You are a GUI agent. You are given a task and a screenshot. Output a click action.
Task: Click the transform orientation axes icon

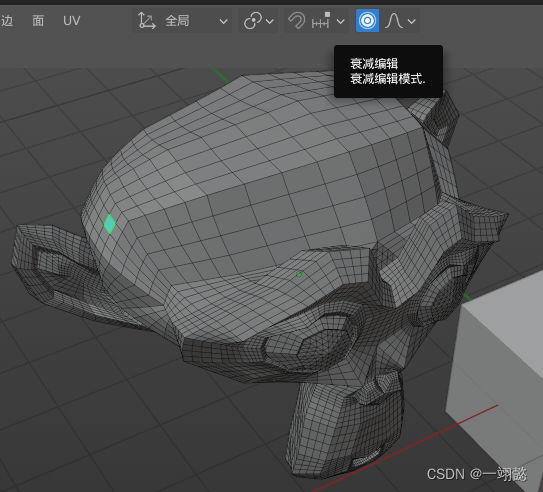point(146,21)
